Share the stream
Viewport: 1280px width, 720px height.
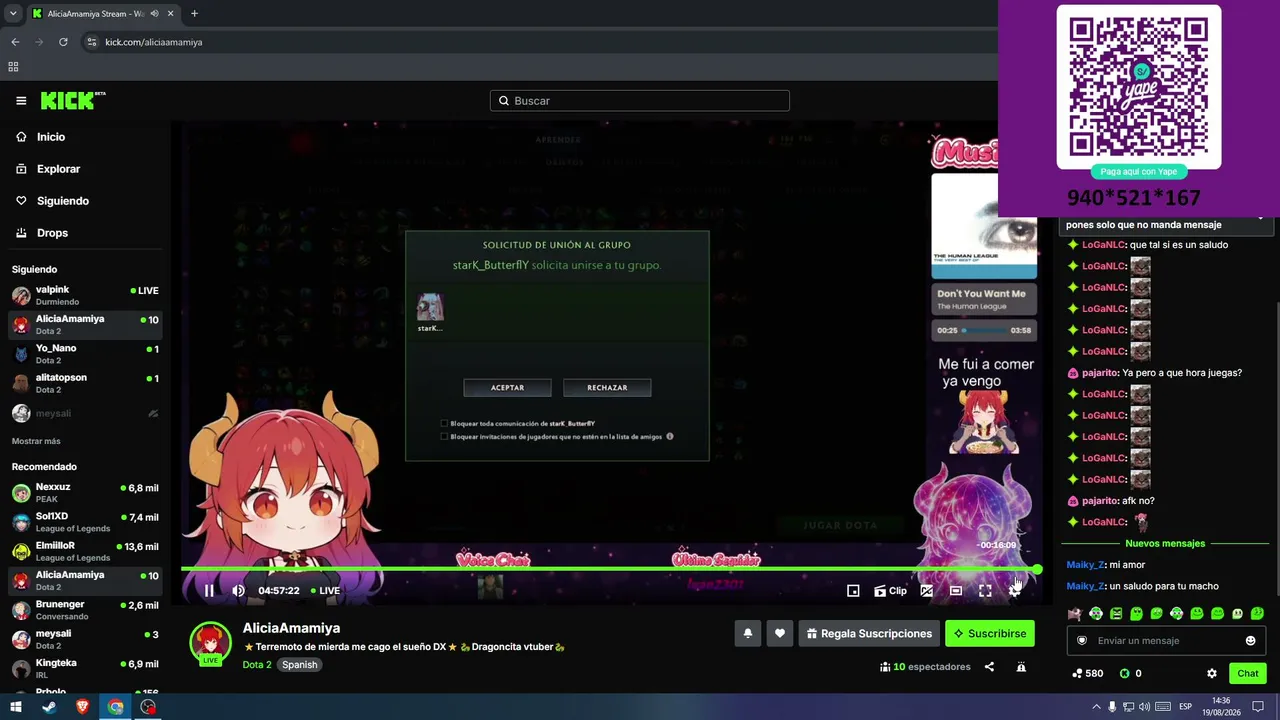(989, 667)
